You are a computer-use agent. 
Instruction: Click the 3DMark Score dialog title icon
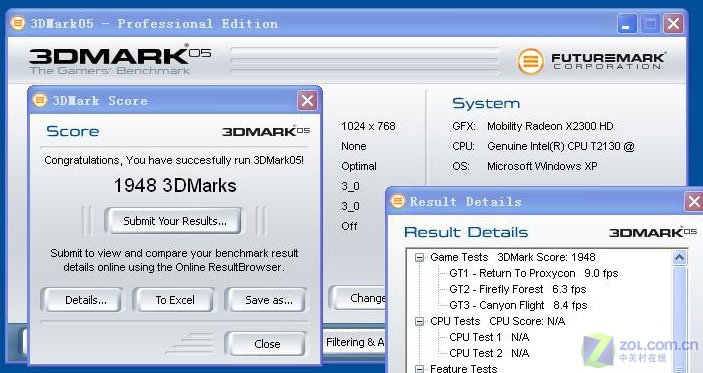coord(40,100)
